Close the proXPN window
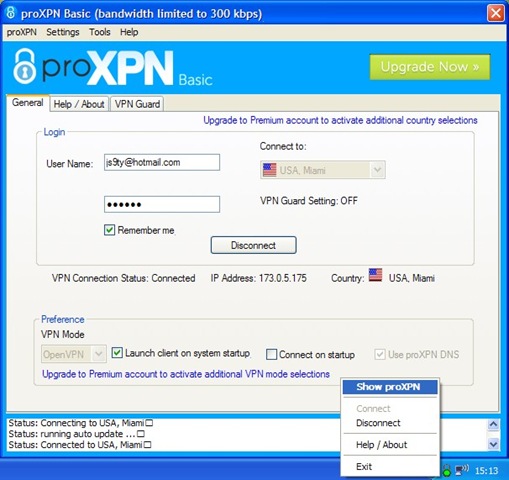The height and width of the screenshot is (480, 509). (495, 13)
